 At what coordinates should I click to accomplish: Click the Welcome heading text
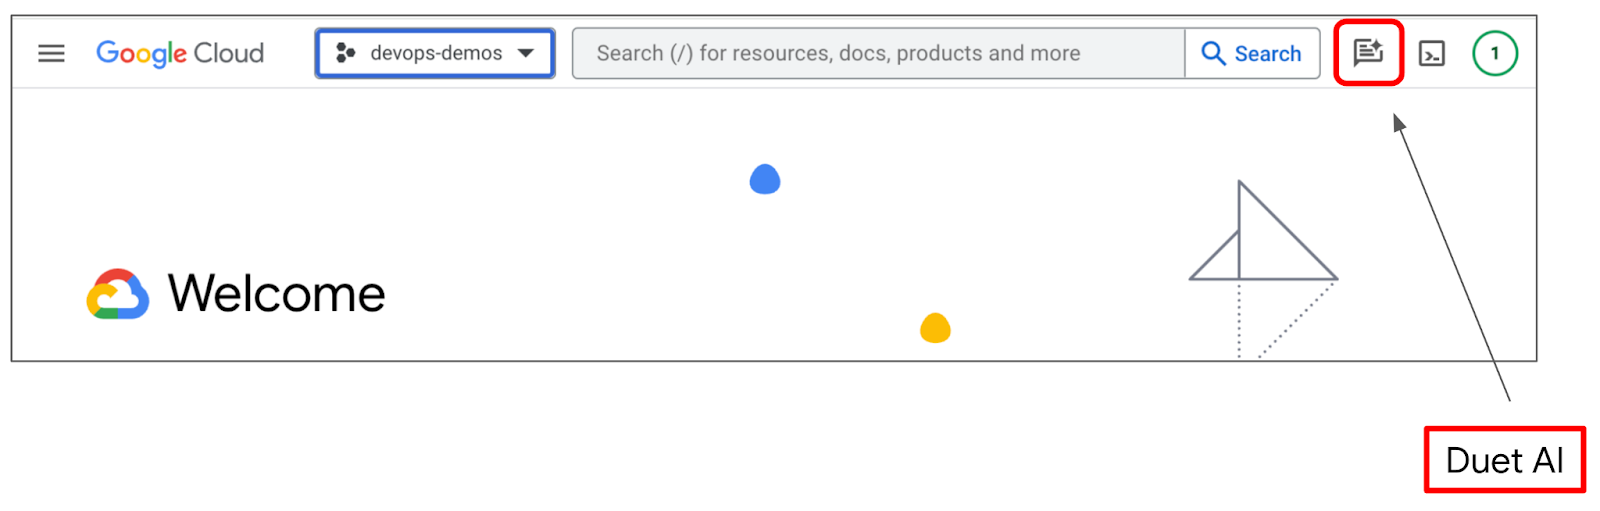click(276, 294)
